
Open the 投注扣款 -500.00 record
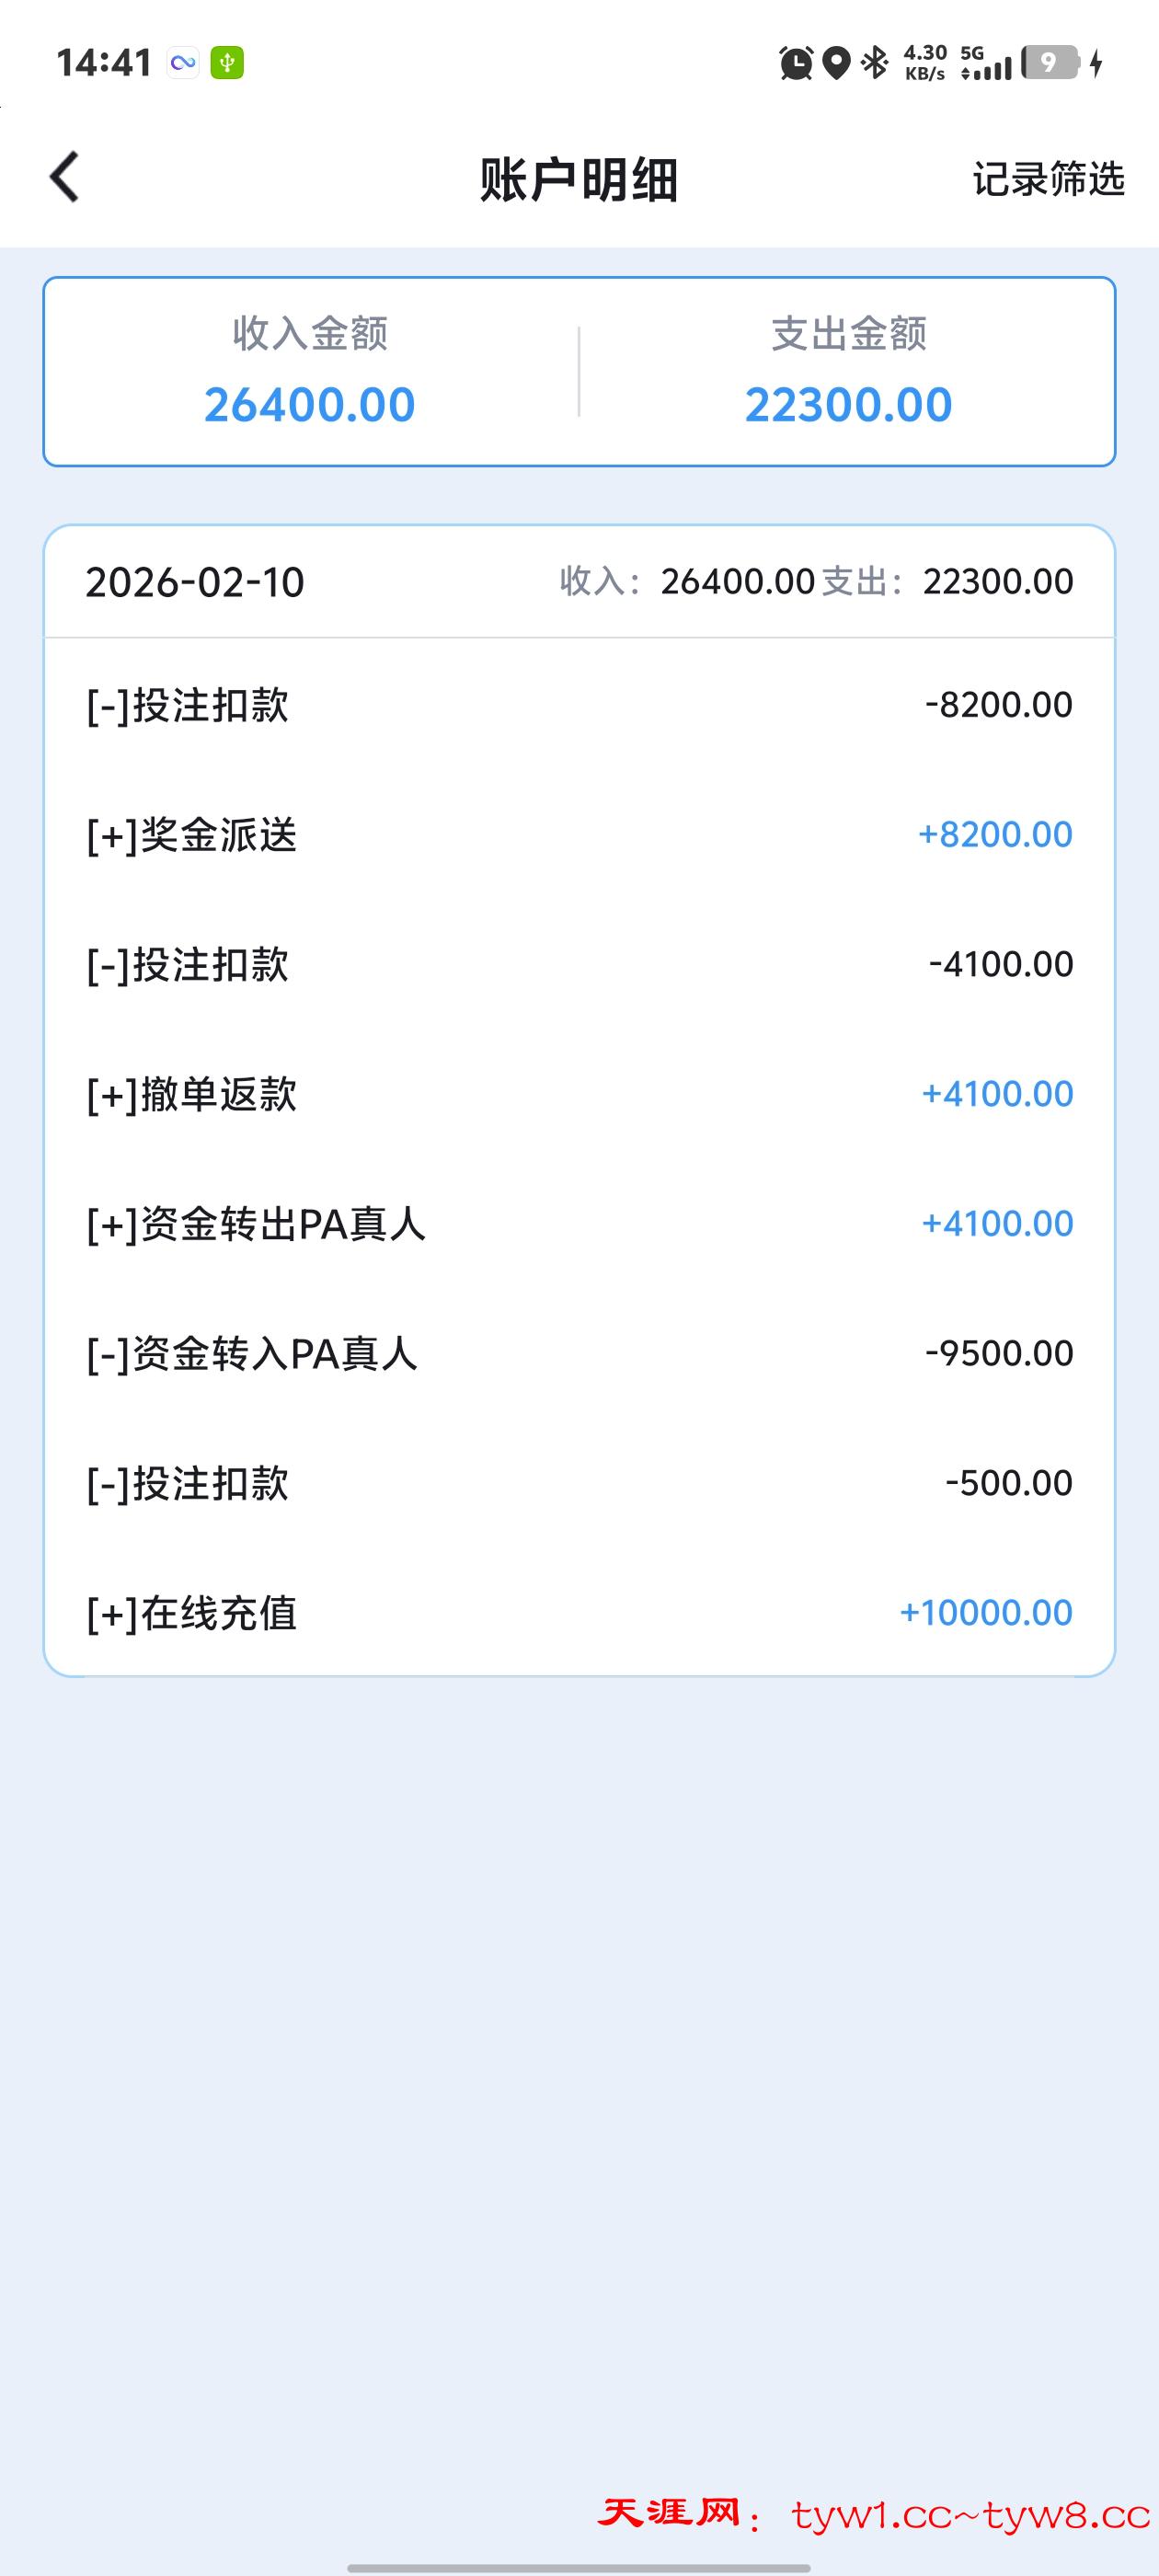[579, 1483]
